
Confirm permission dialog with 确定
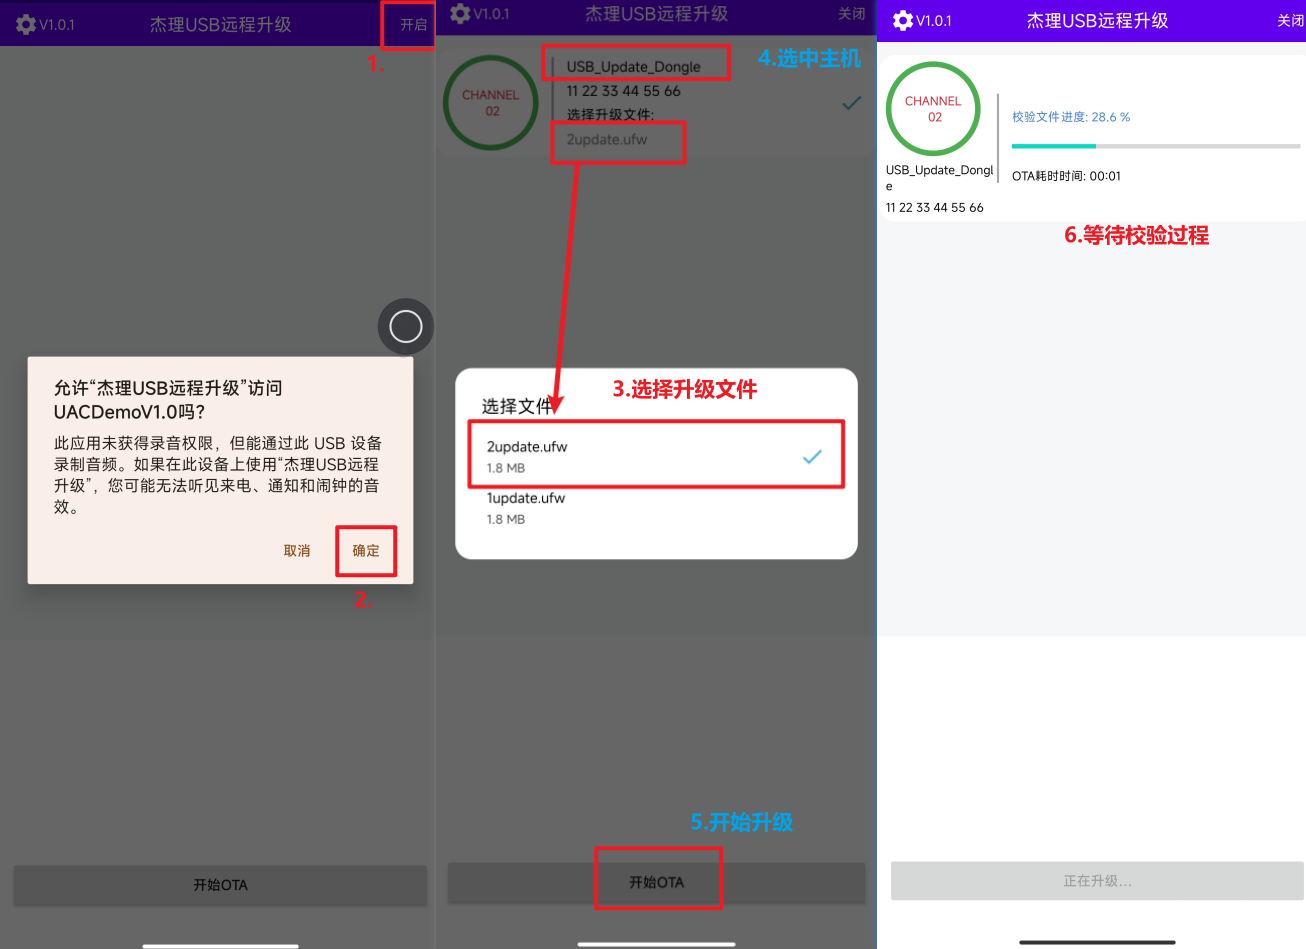point(366,551)
